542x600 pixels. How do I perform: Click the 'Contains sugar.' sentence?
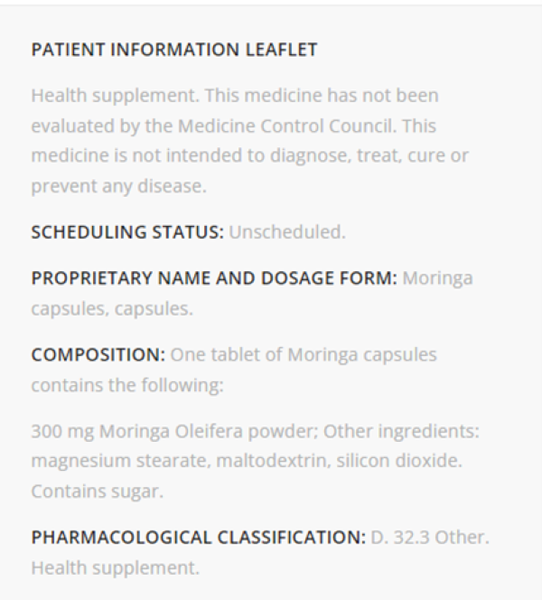[97, 492]
